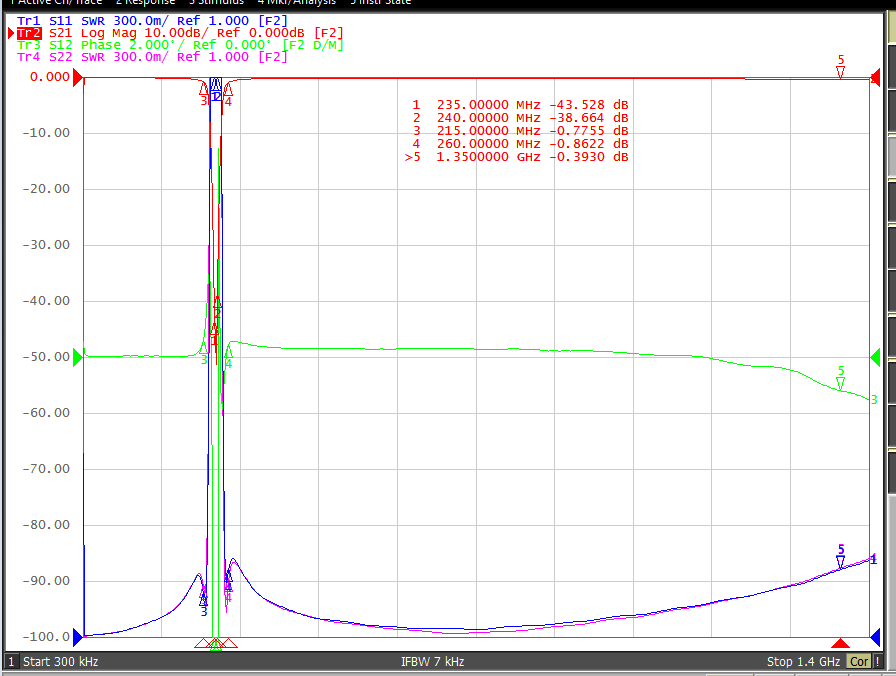Open the 3 Stimulus menu

pyautogui.click(x=216, y=2)
